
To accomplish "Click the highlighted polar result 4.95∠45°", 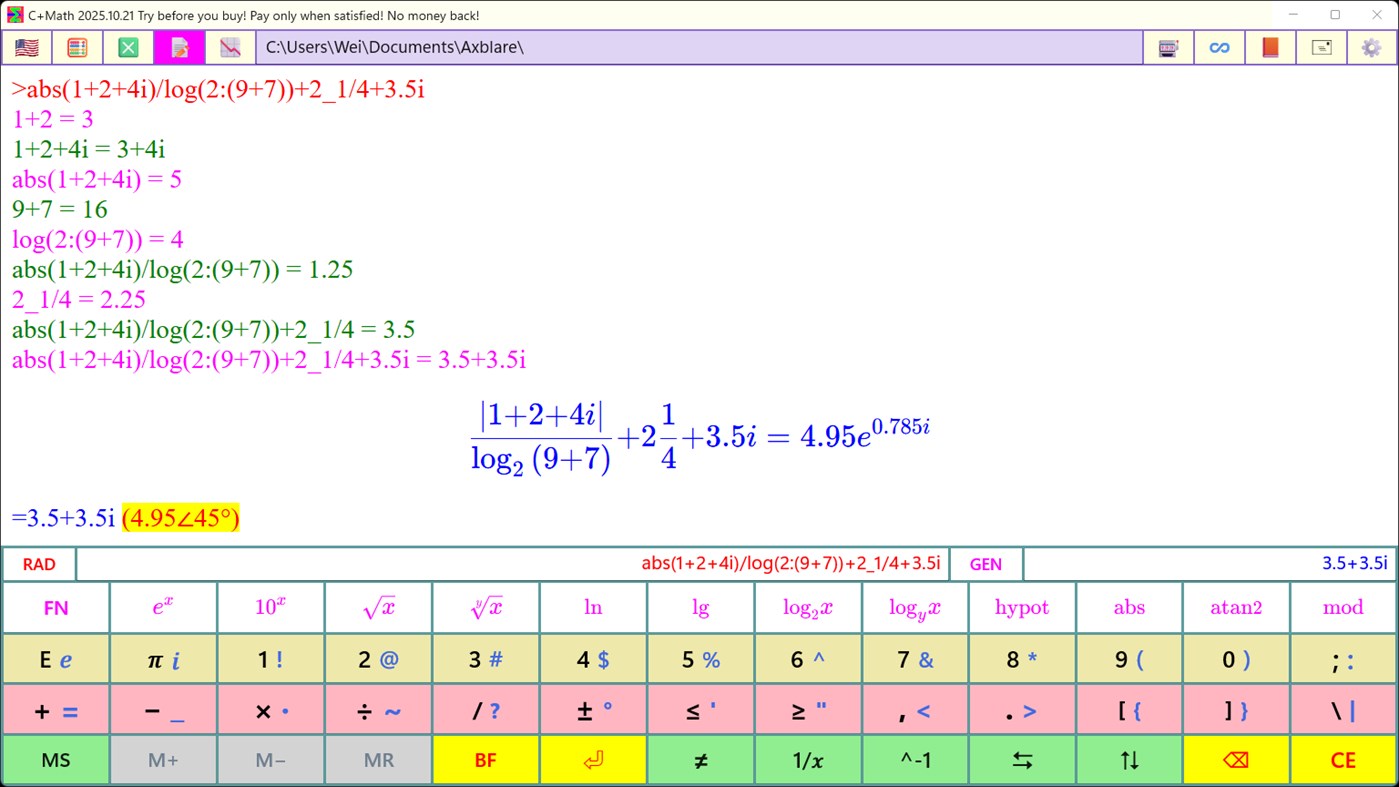I will [x=180, y=518].
